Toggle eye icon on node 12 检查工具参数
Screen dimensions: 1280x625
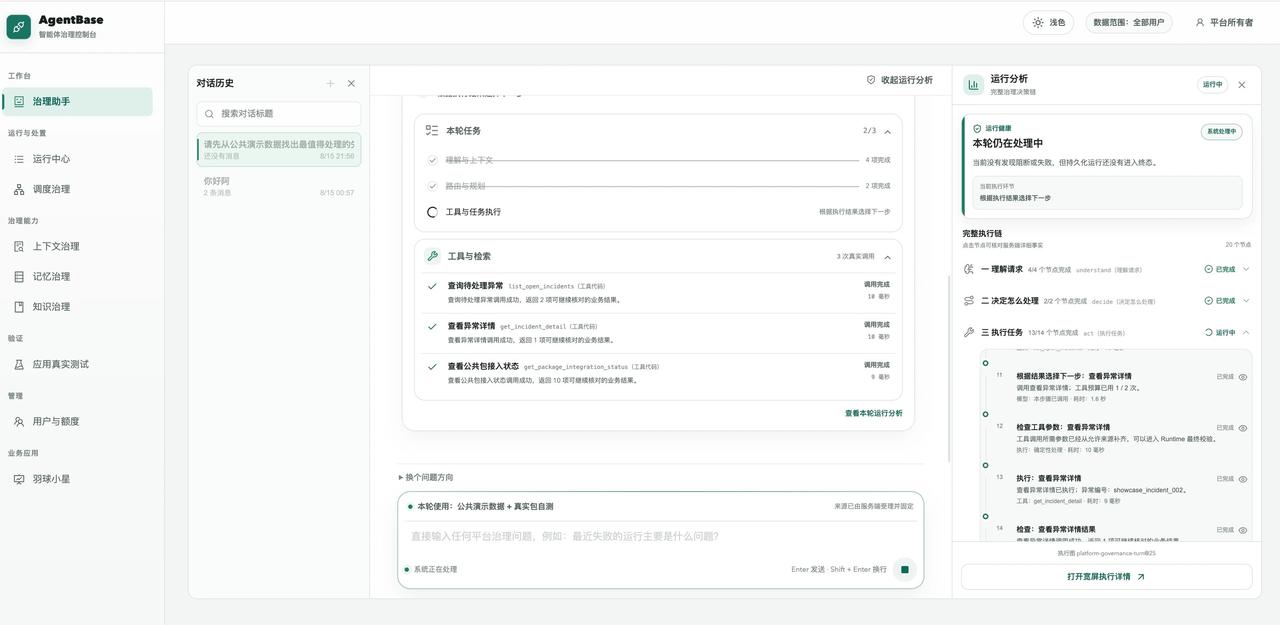(x=1243, y=428)
